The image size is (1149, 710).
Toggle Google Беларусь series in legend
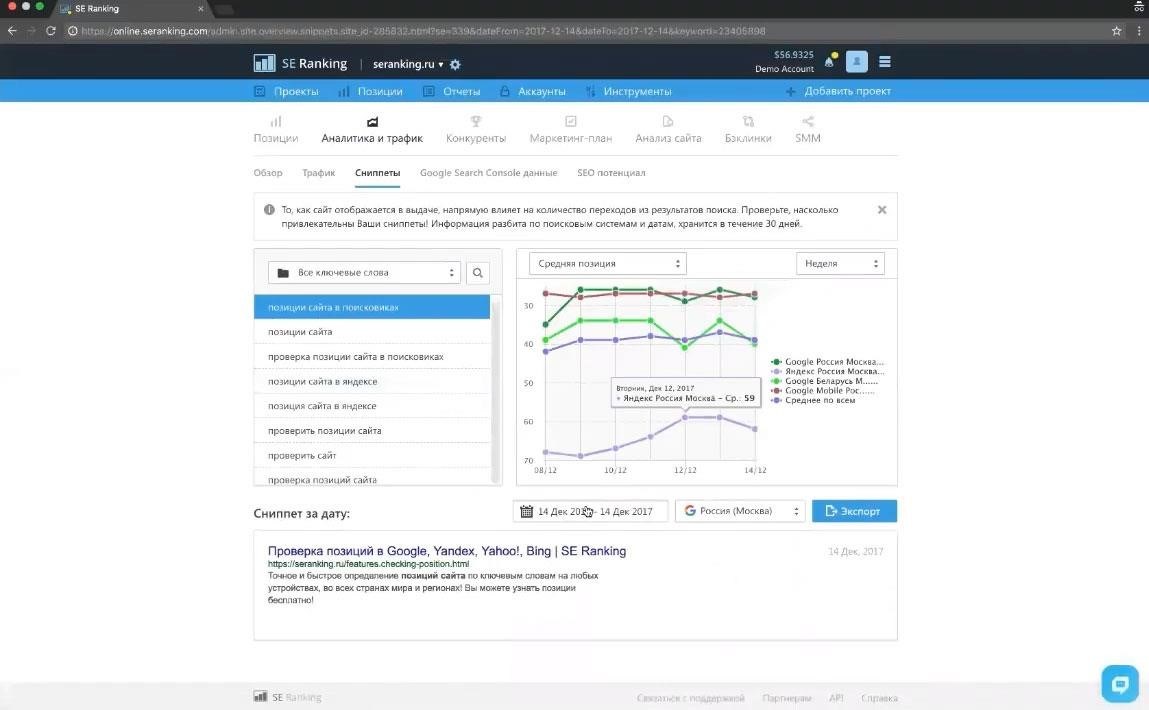point(824,381)
